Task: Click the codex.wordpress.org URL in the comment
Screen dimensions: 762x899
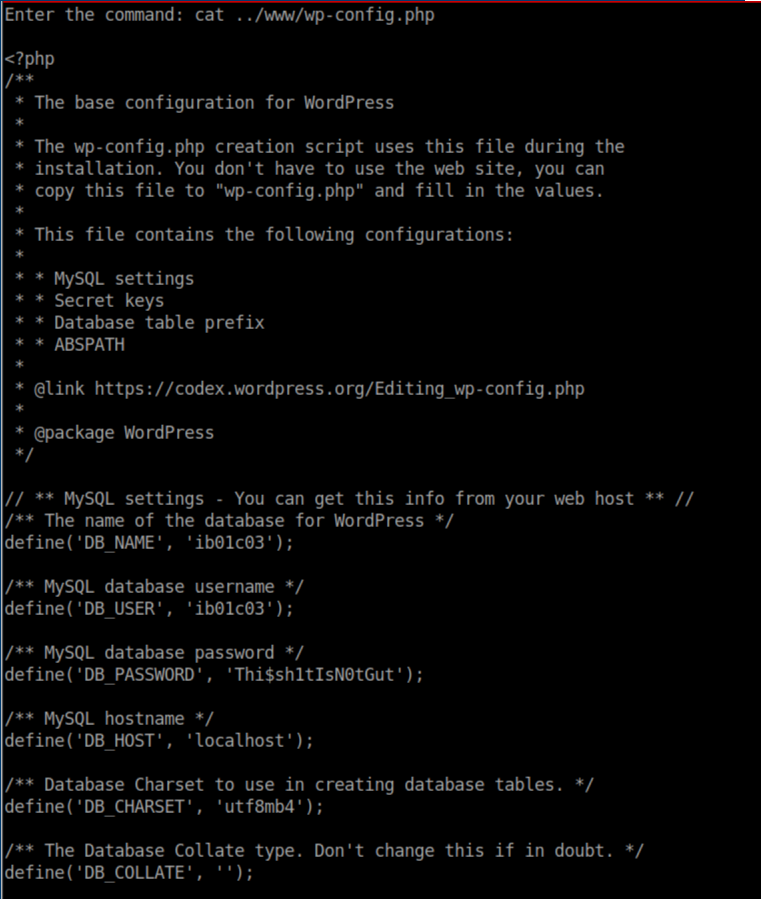Action: pos(339,389)
